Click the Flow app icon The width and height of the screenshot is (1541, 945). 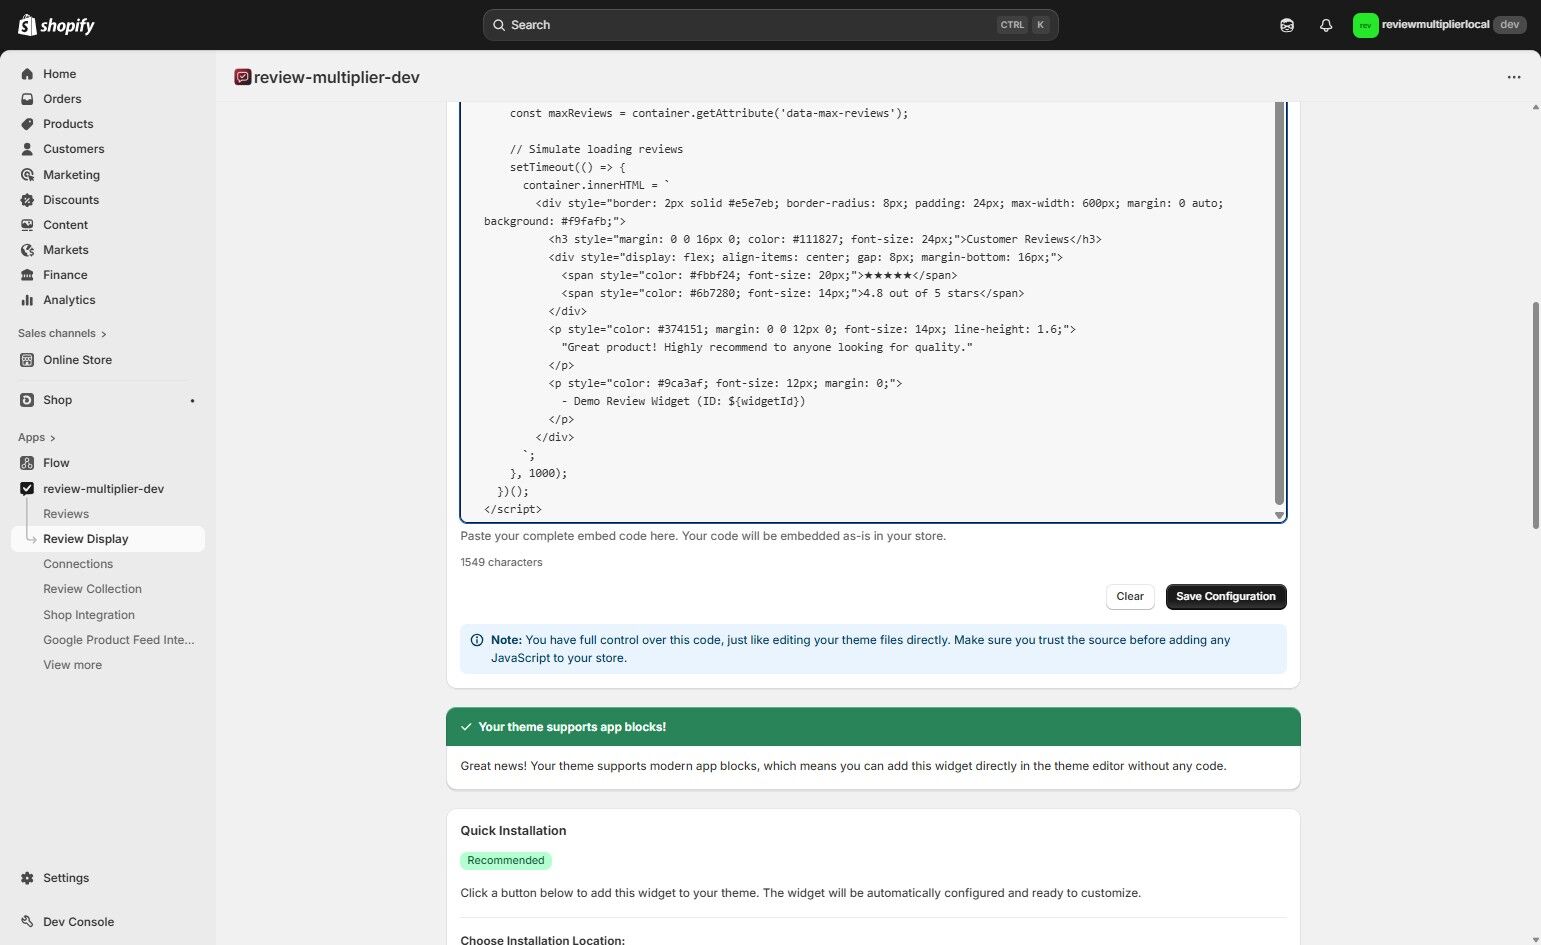coord(27,463)
